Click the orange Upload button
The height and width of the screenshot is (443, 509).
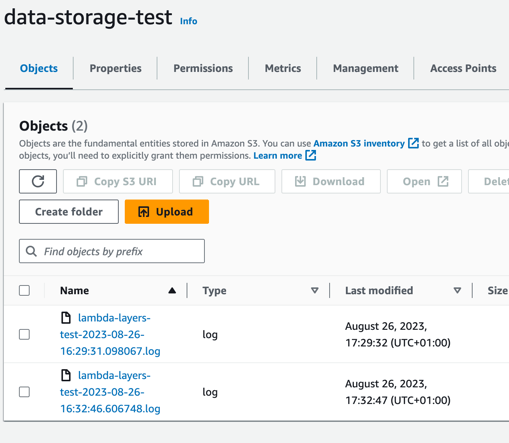coord(167,212)
